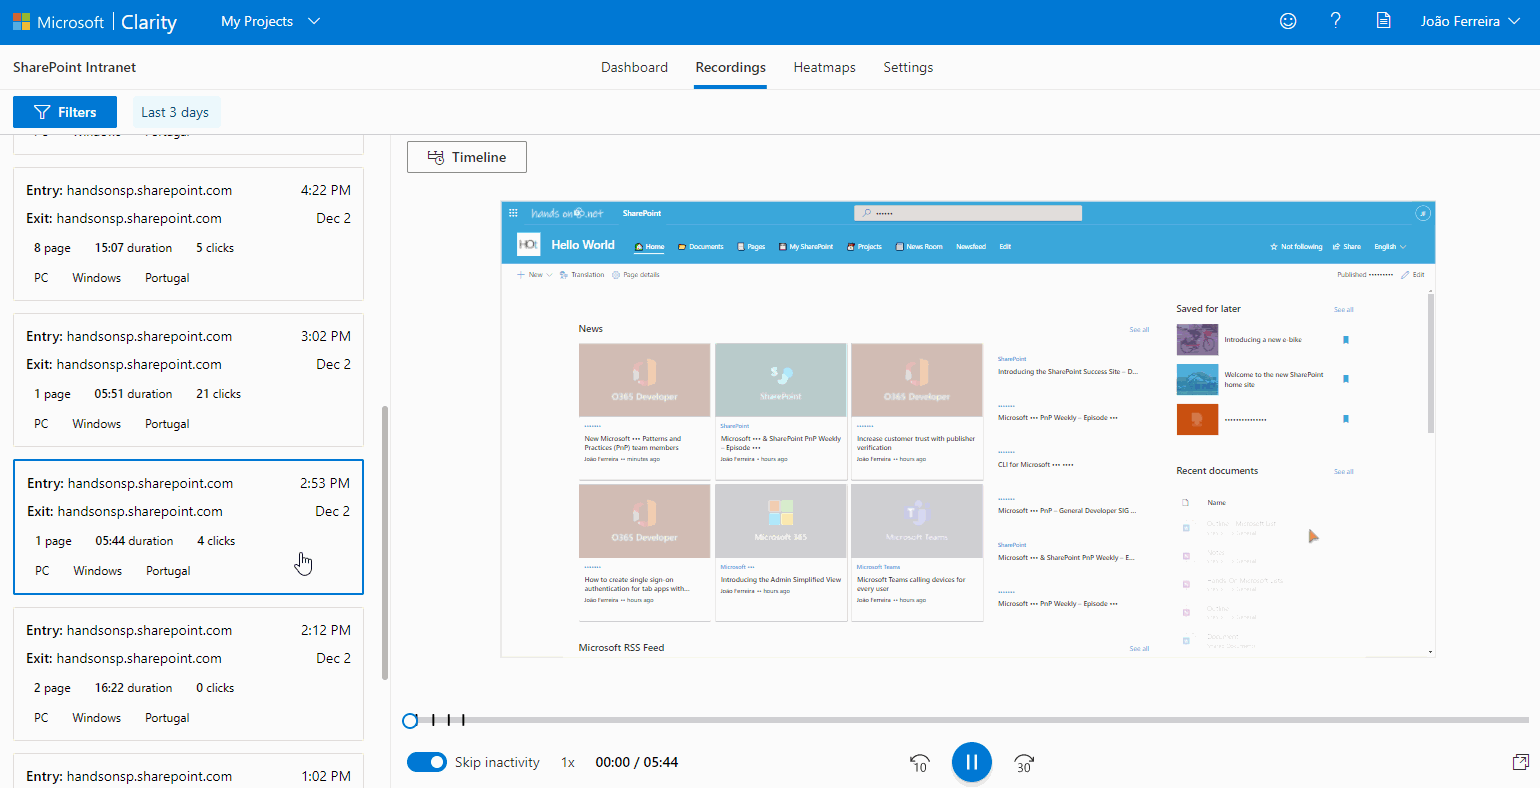Viewport: 1540px width, 788px height.
Task: Click the SharePoint Intranet project name
Action: click(x=74, y=67)
